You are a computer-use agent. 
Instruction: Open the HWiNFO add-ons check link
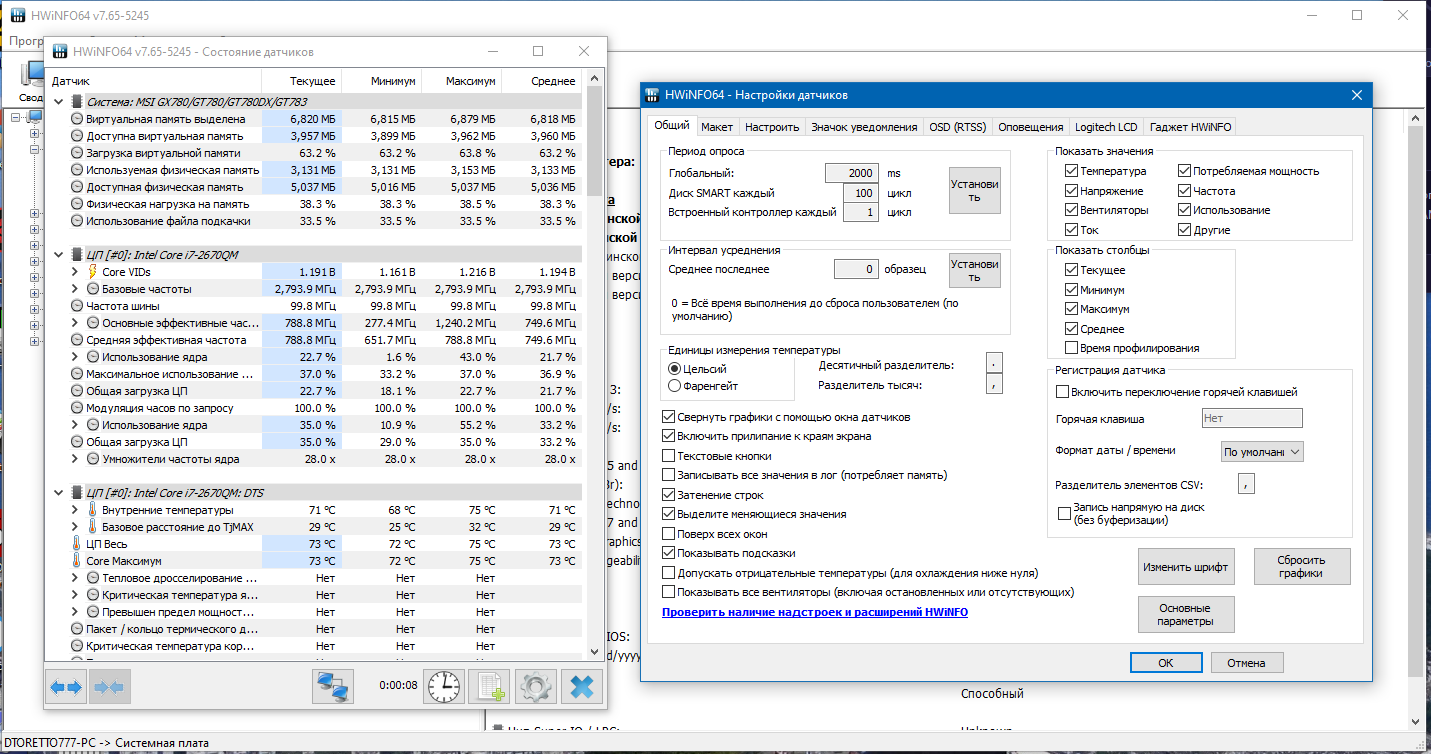click(x=814, y=611)
